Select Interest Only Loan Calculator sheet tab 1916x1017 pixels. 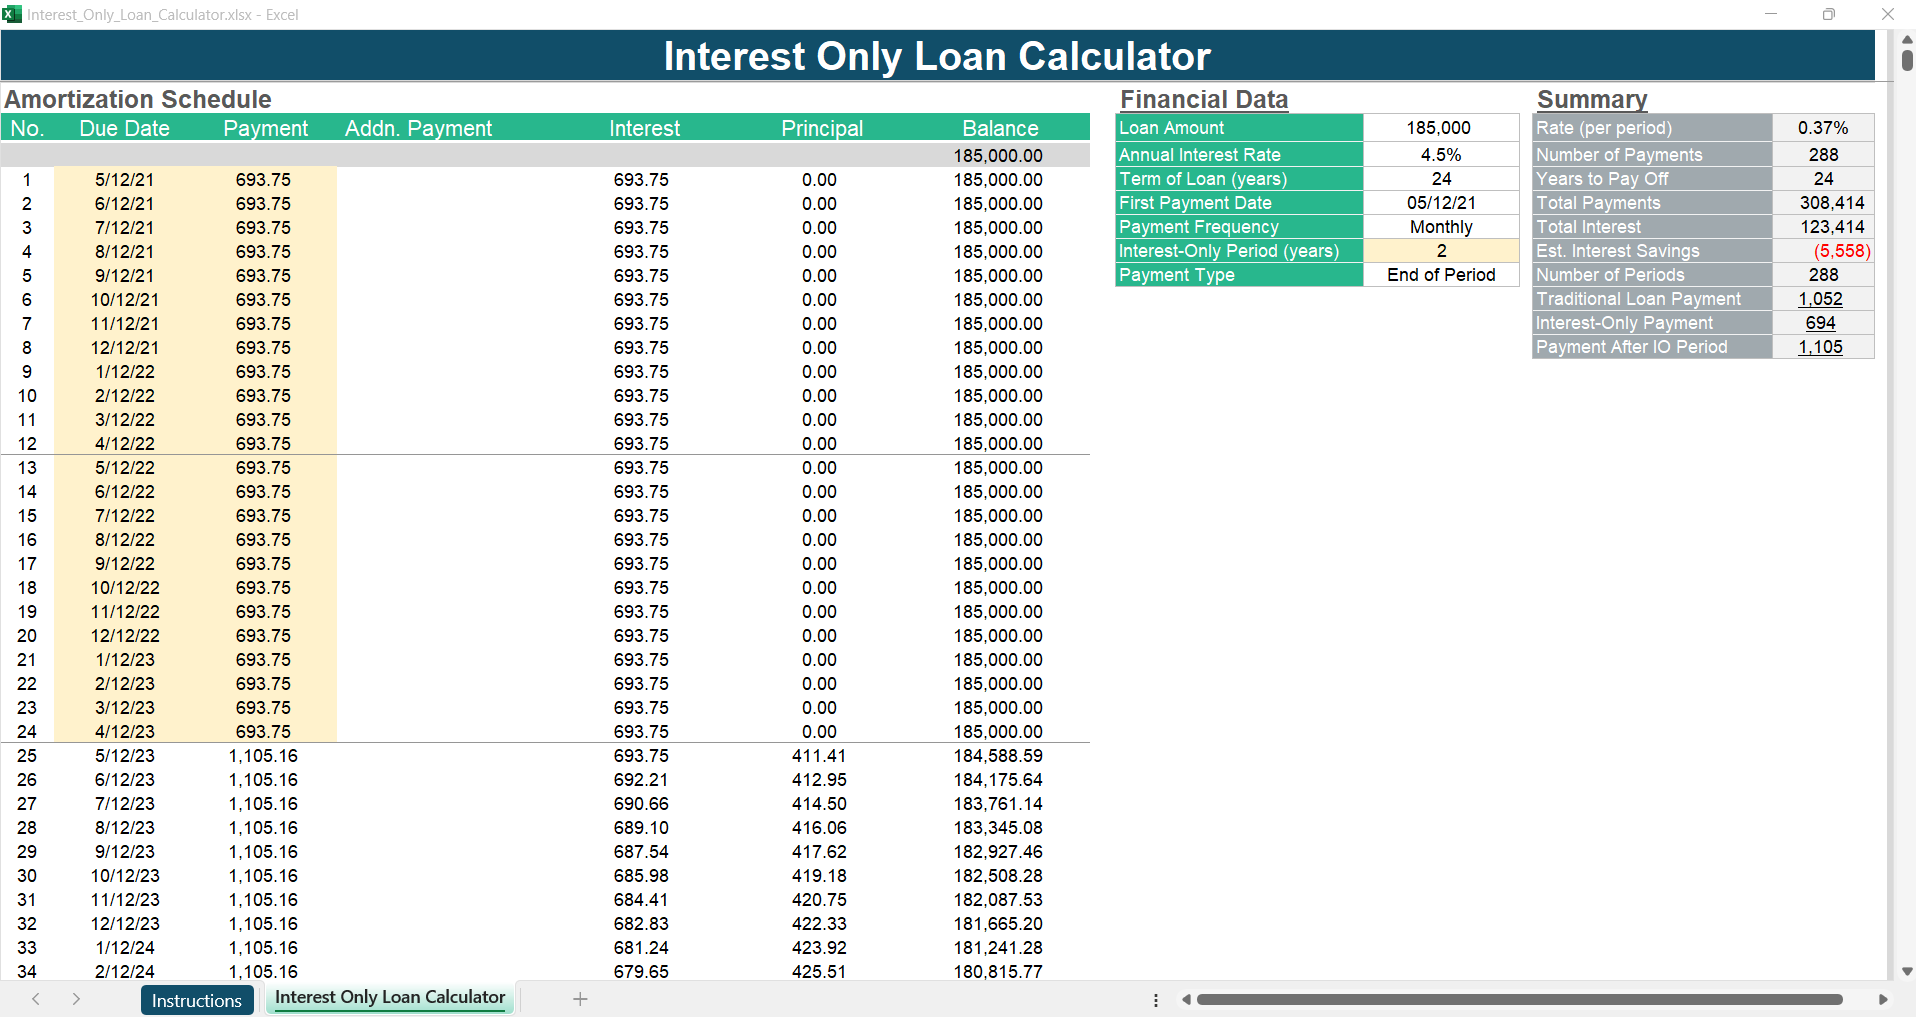click(389, 998)
